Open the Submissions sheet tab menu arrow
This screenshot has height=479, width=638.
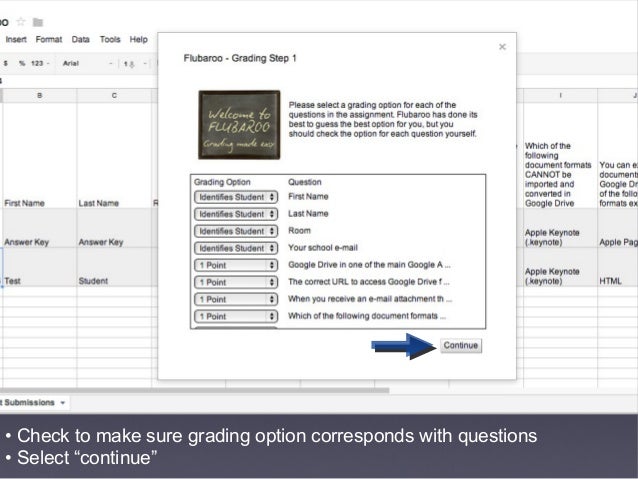63,403
